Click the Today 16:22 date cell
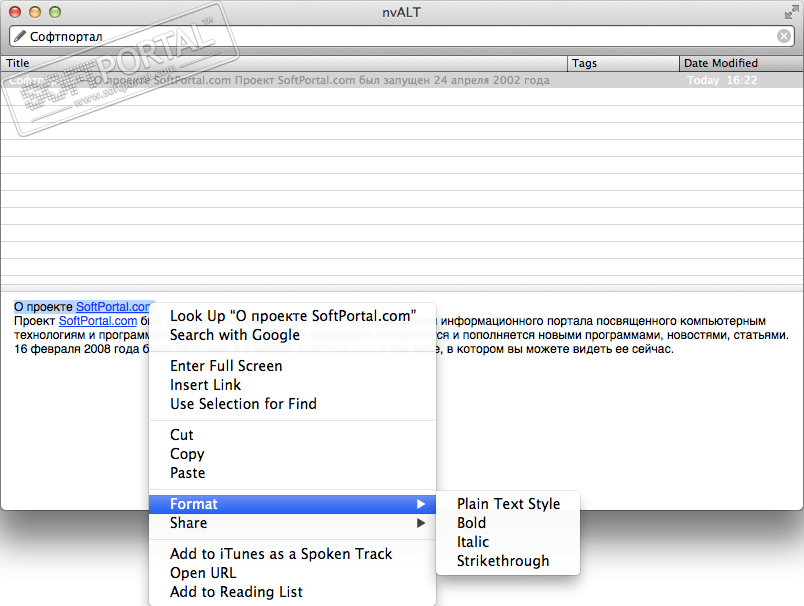This screenshot has height=606, width=804. [722, 80]
